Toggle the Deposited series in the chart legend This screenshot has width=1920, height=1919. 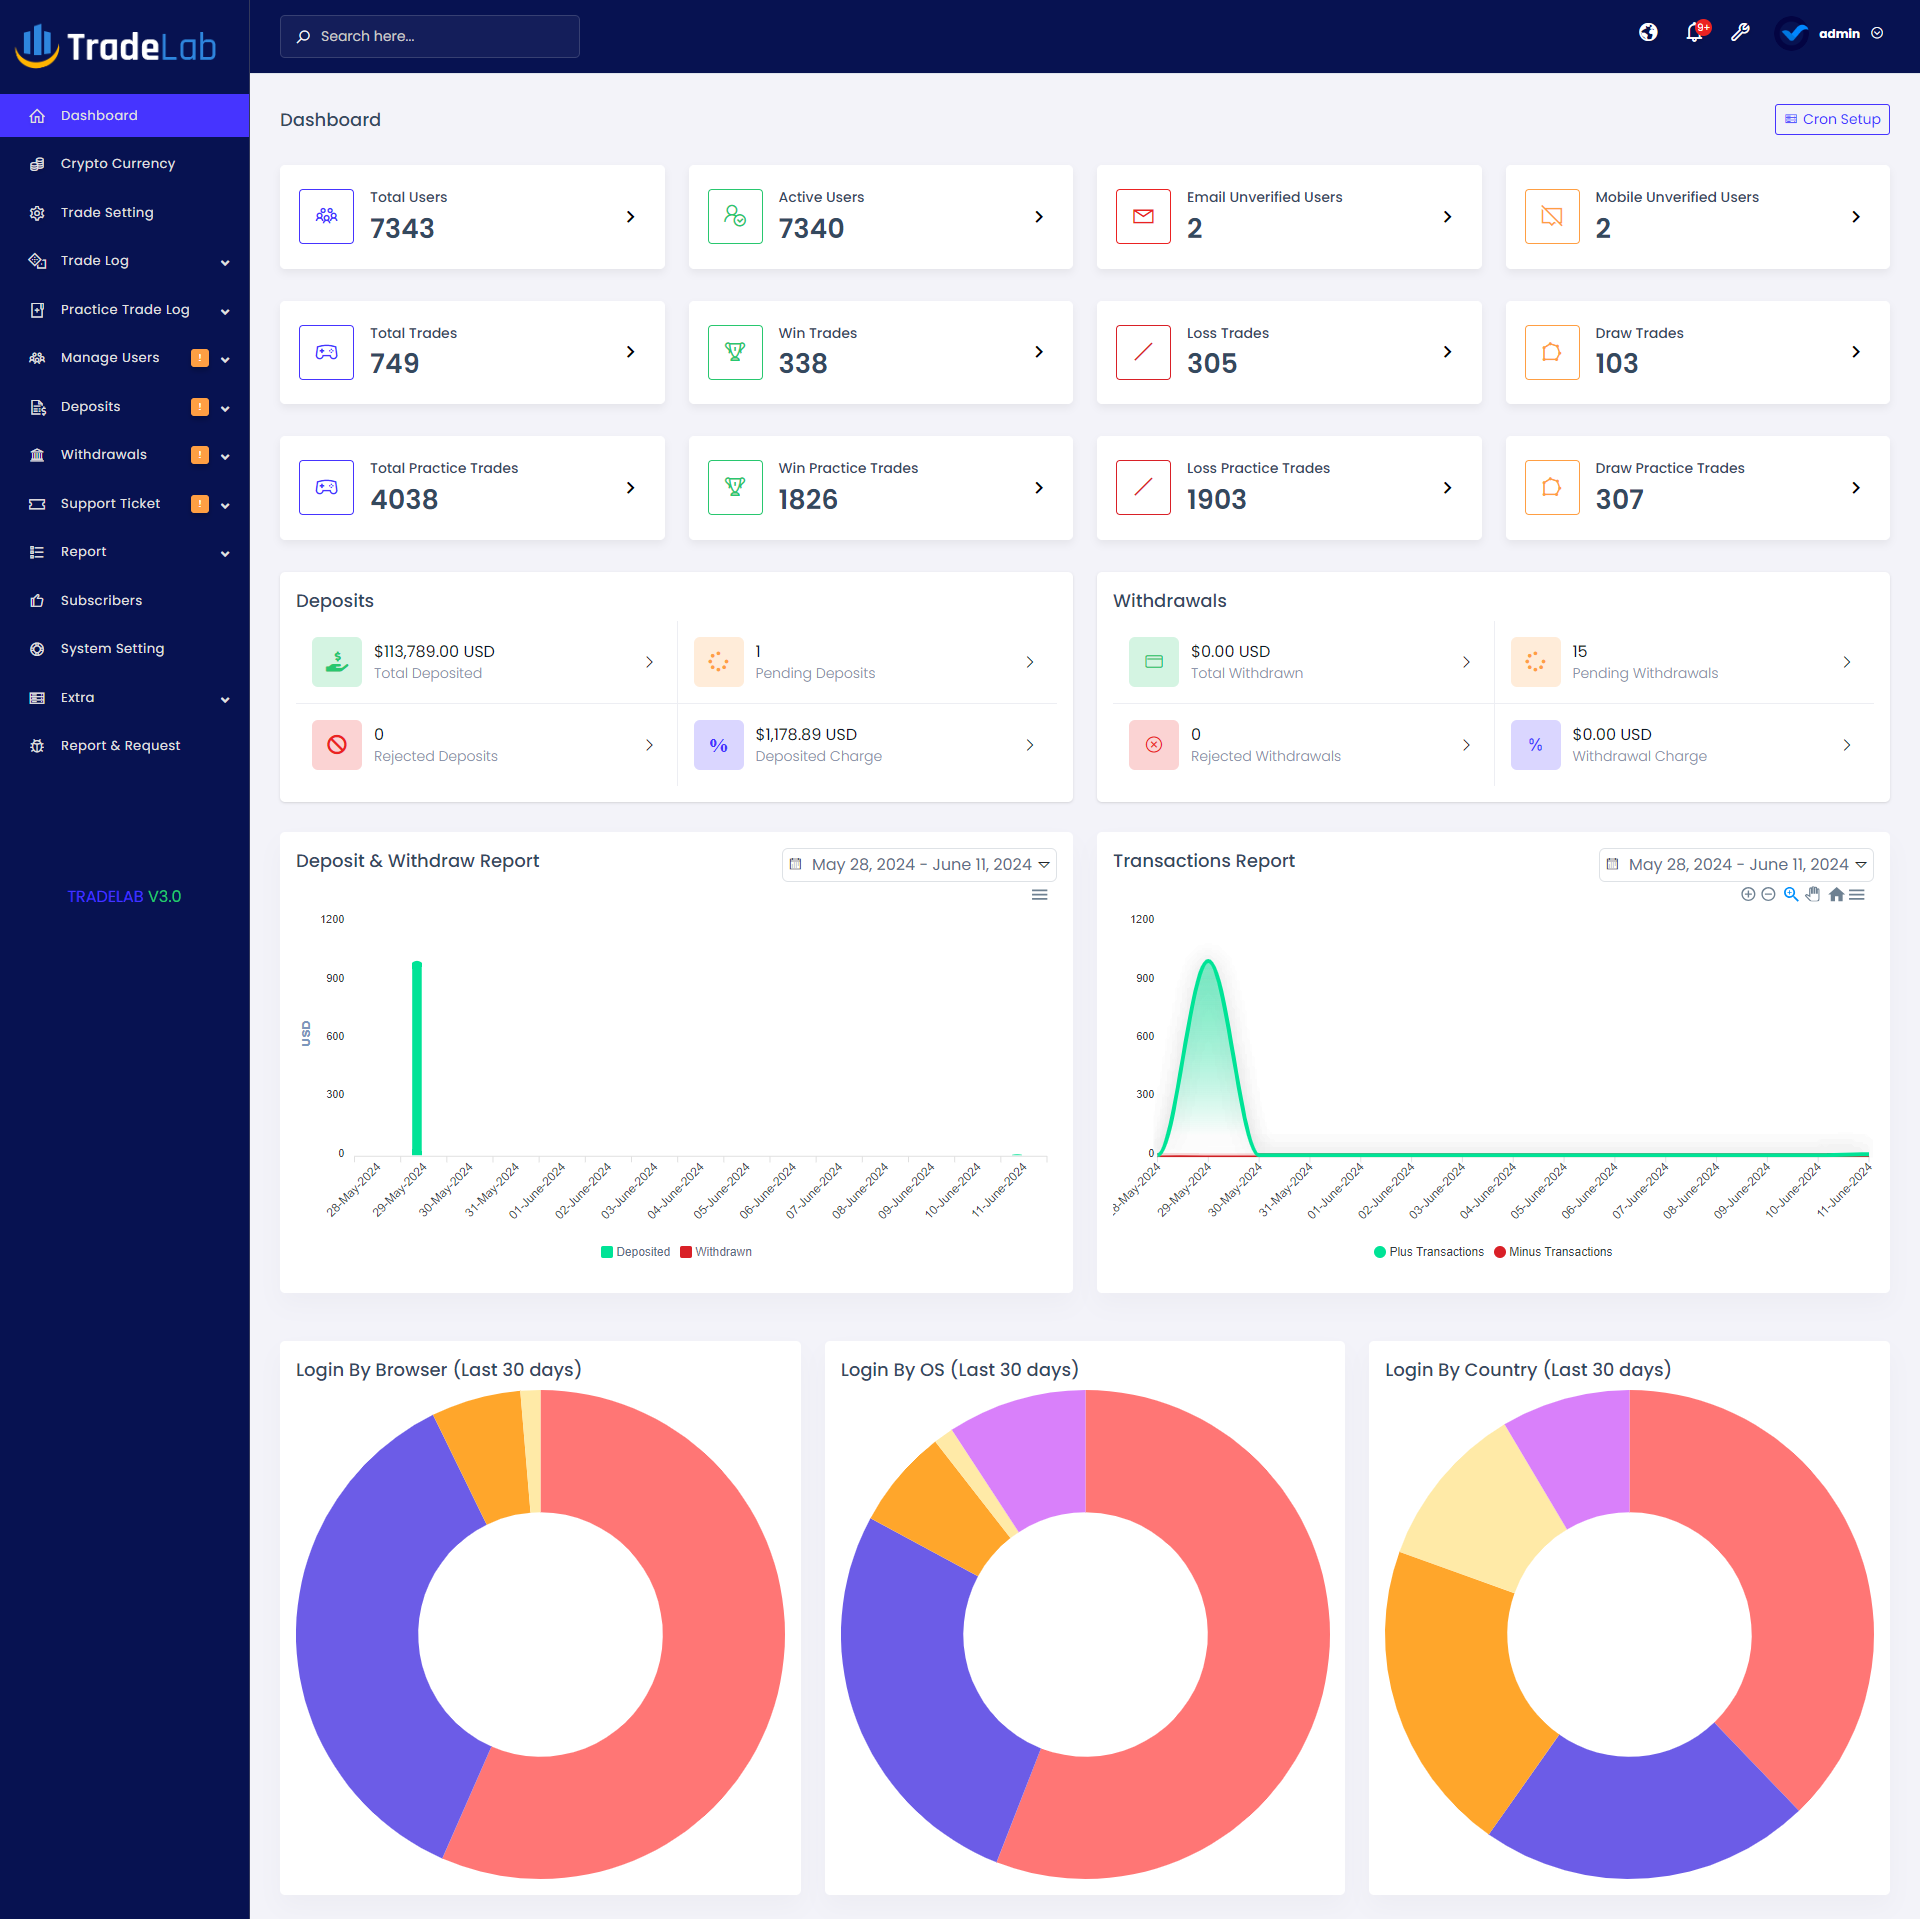coord(635,1251)
